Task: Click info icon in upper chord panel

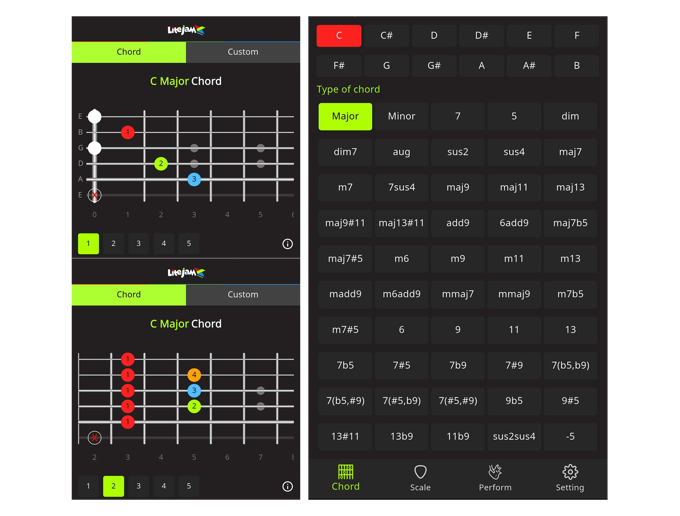Action: click(288, 244)
